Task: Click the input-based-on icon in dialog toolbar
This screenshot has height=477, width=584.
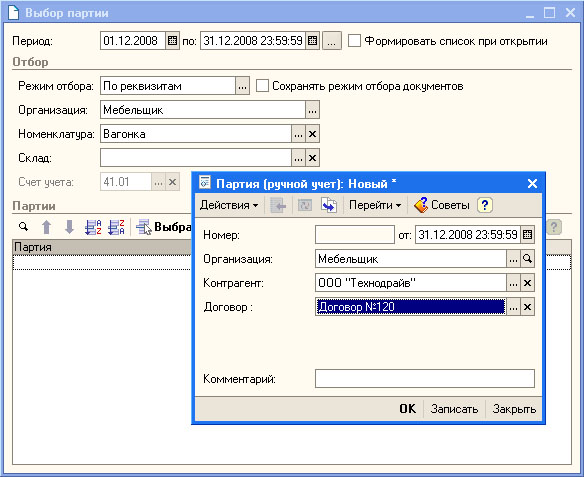Action: (329, 205)
